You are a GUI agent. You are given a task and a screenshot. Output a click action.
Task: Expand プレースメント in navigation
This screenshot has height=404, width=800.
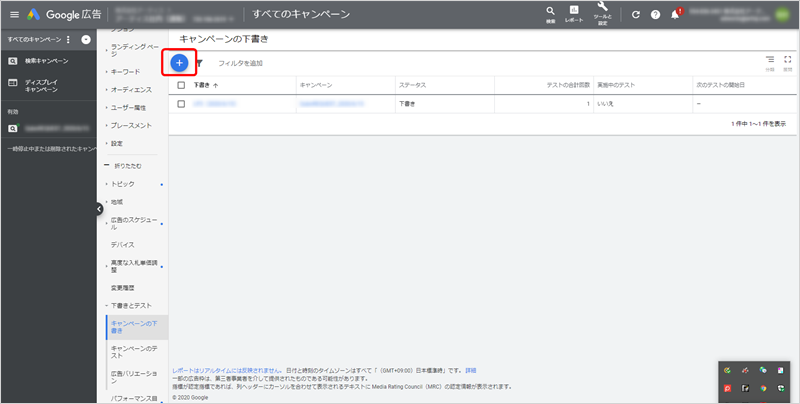pyautogui.click(x=131, y=125)
